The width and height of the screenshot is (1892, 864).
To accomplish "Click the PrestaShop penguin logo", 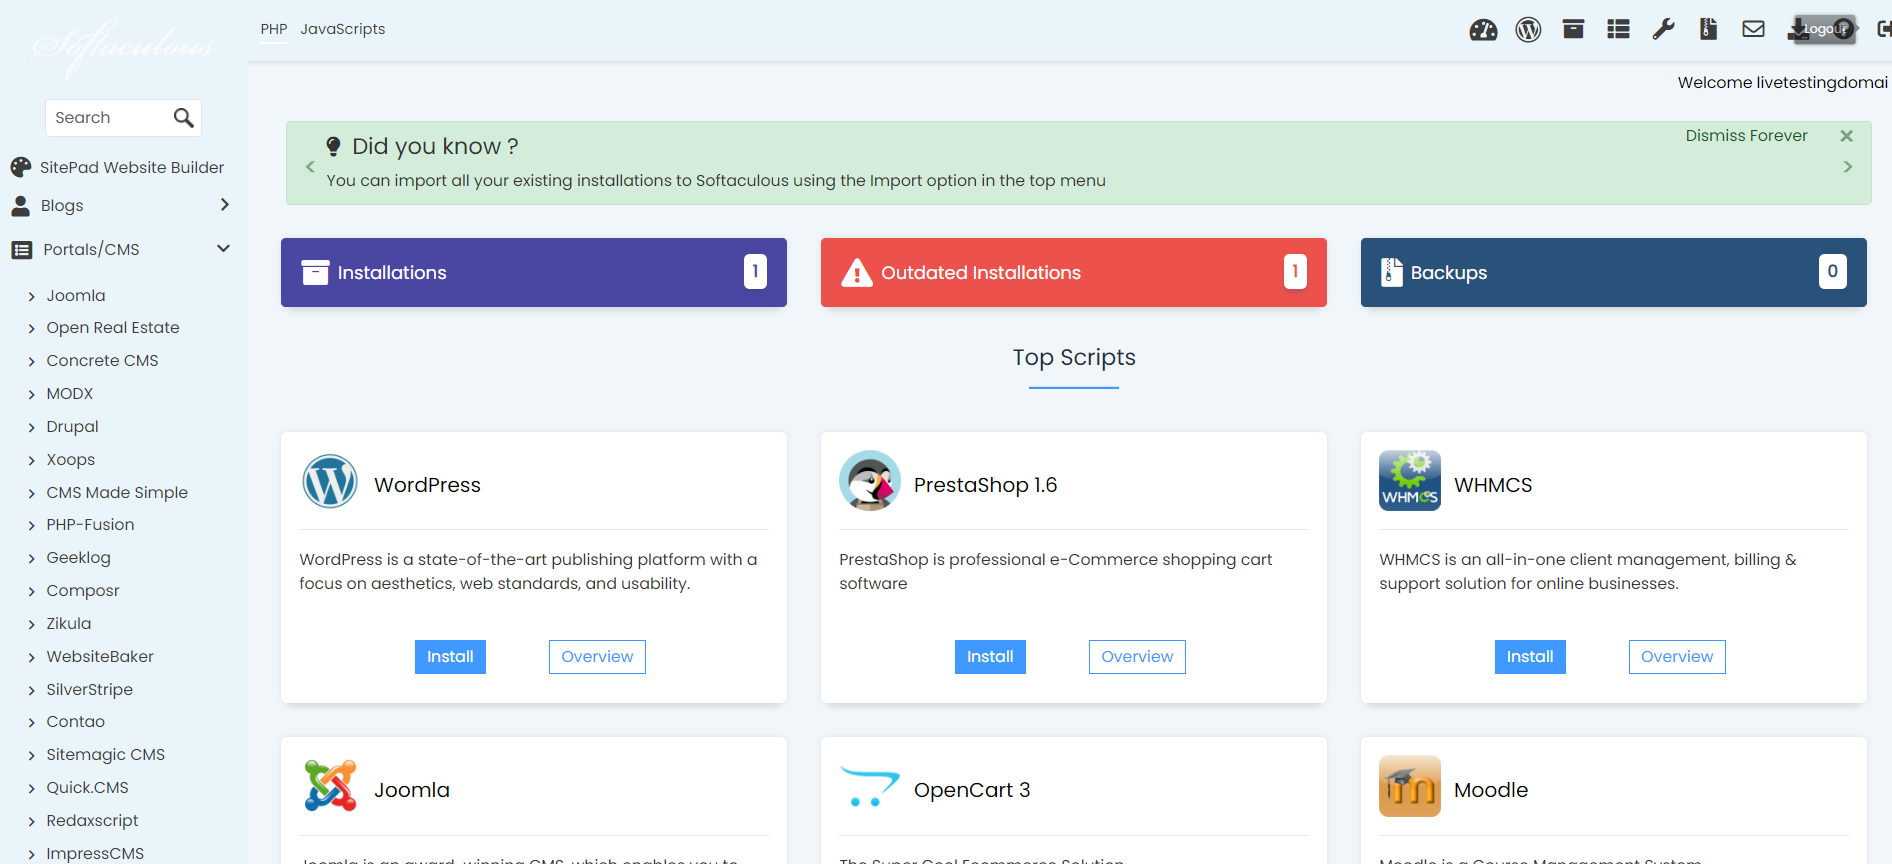I will [870, 481].
